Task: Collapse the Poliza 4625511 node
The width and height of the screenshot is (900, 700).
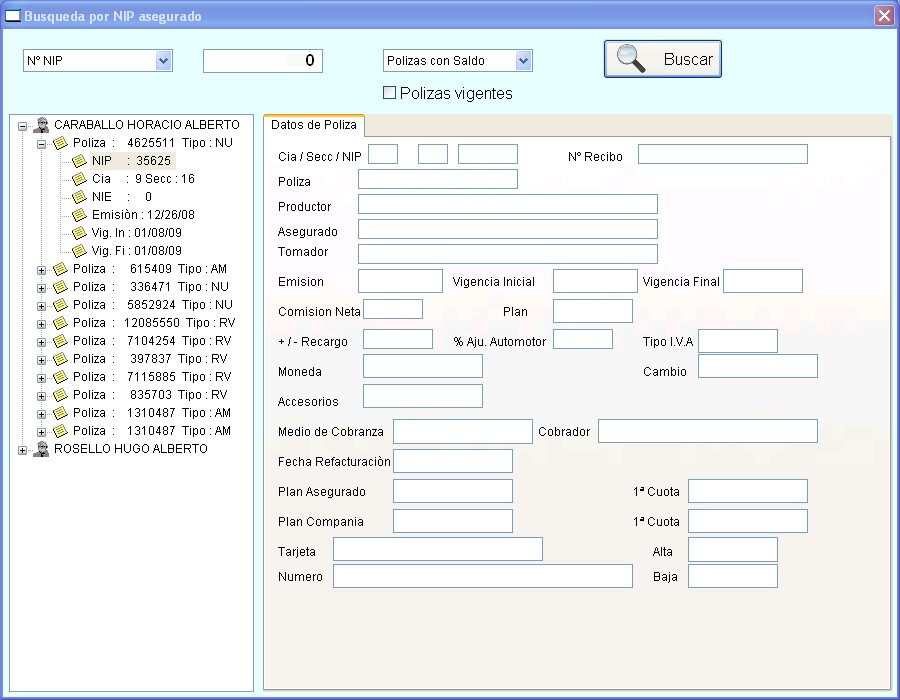Action: coord(41,144)
